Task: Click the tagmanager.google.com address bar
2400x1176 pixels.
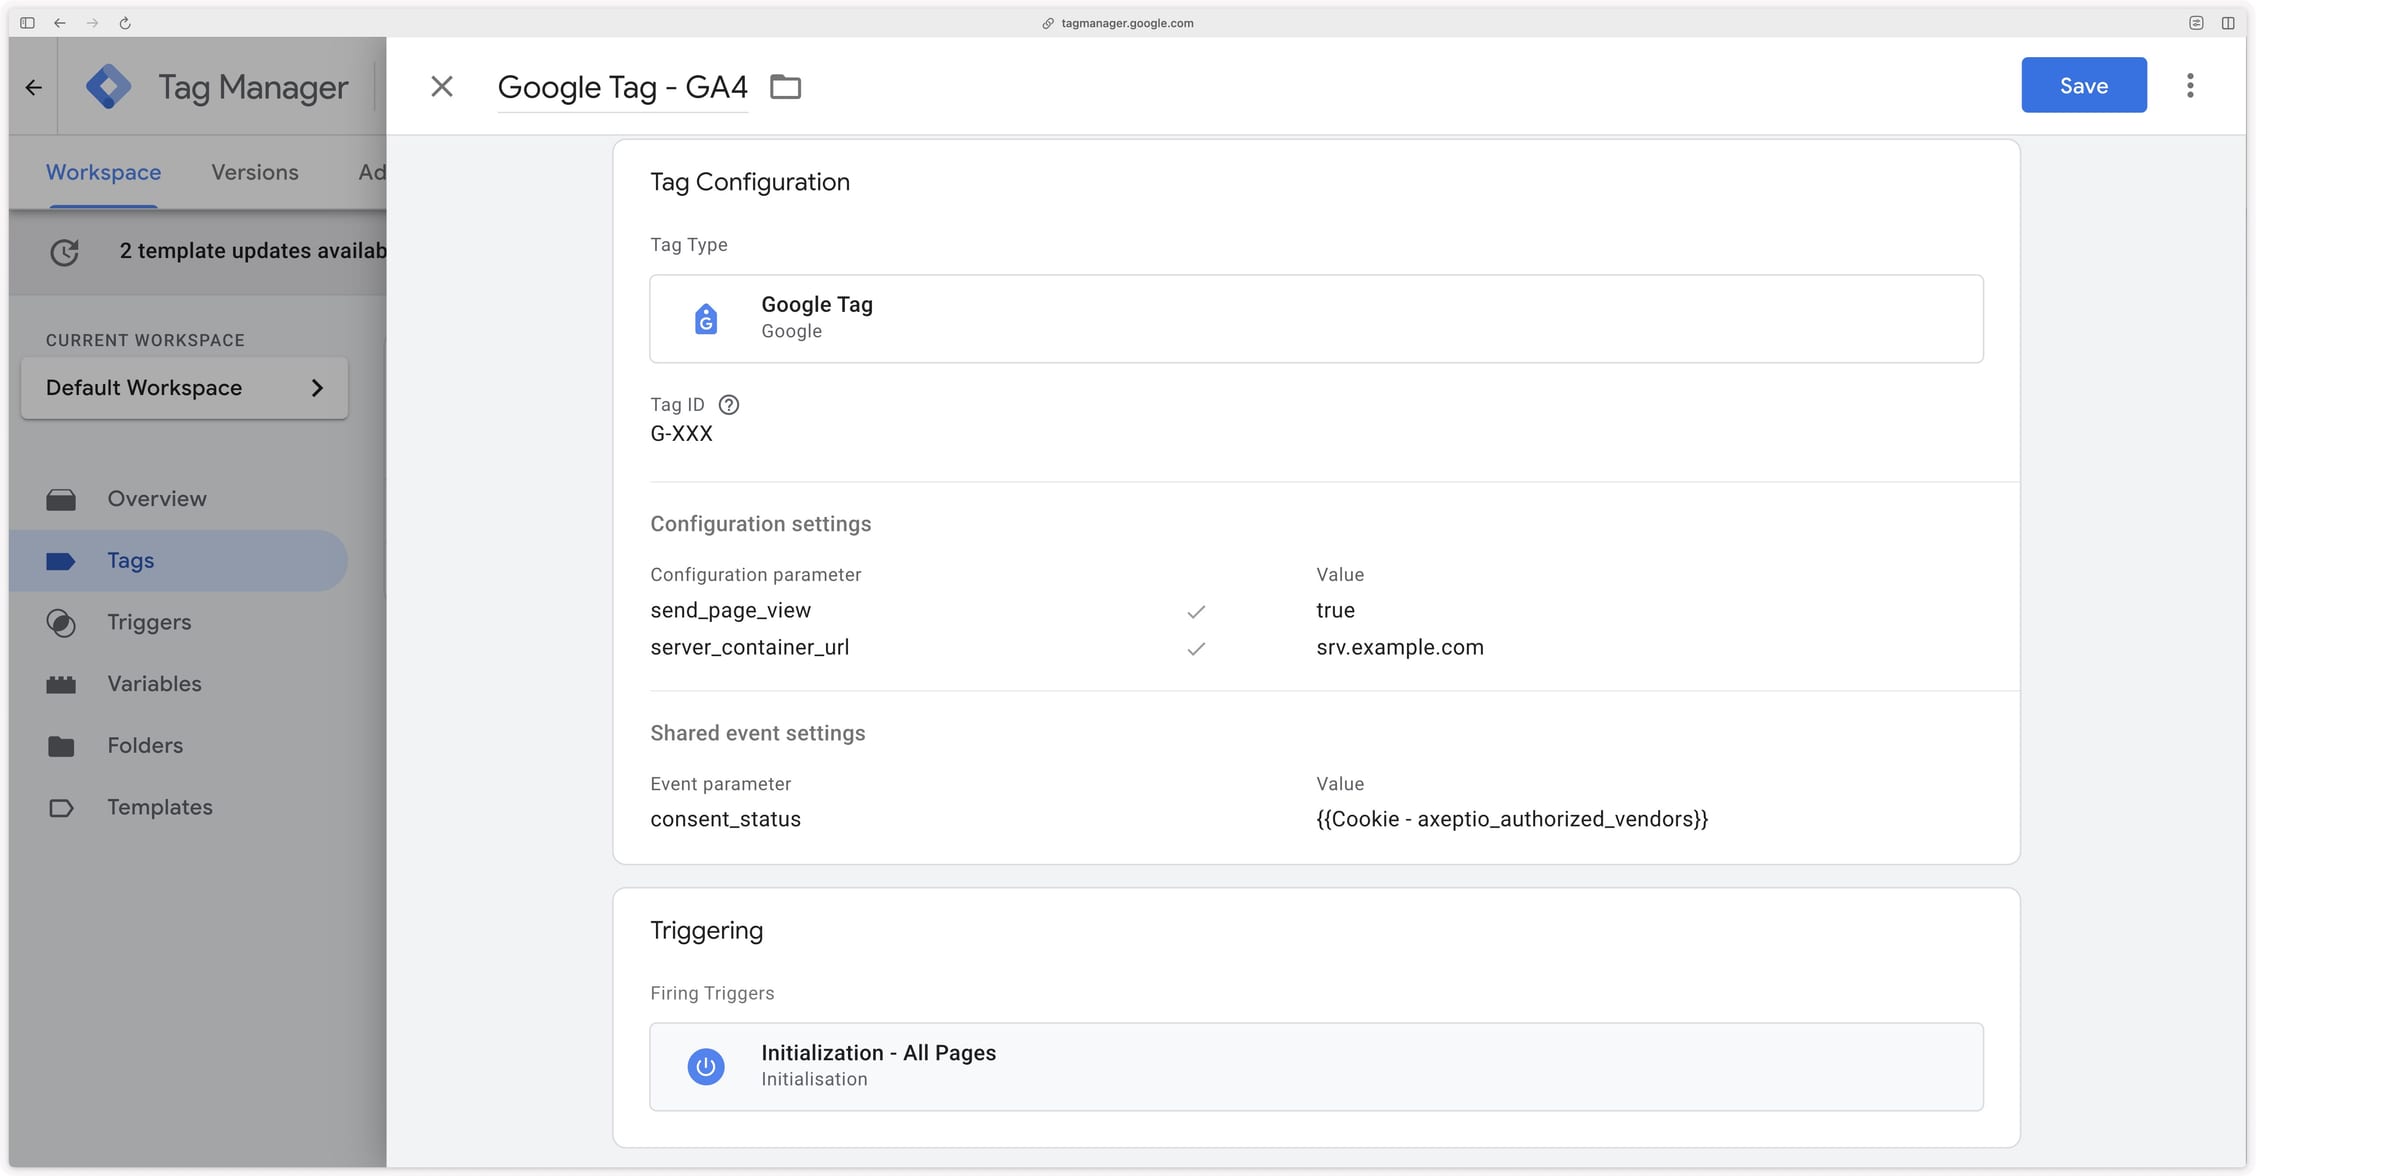Action: [x=1118, y=23]
